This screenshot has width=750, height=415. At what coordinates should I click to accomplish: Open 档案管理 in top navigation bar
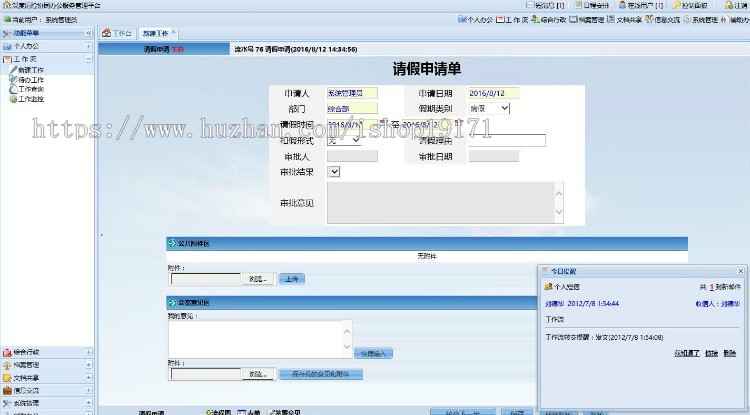tap(587, 20)
